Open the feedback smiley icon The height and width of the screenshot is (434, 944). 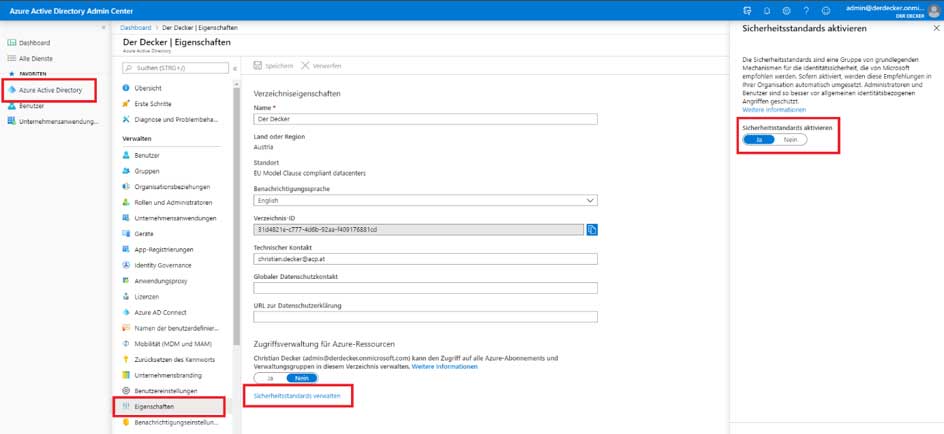click(x=826, y=11)
